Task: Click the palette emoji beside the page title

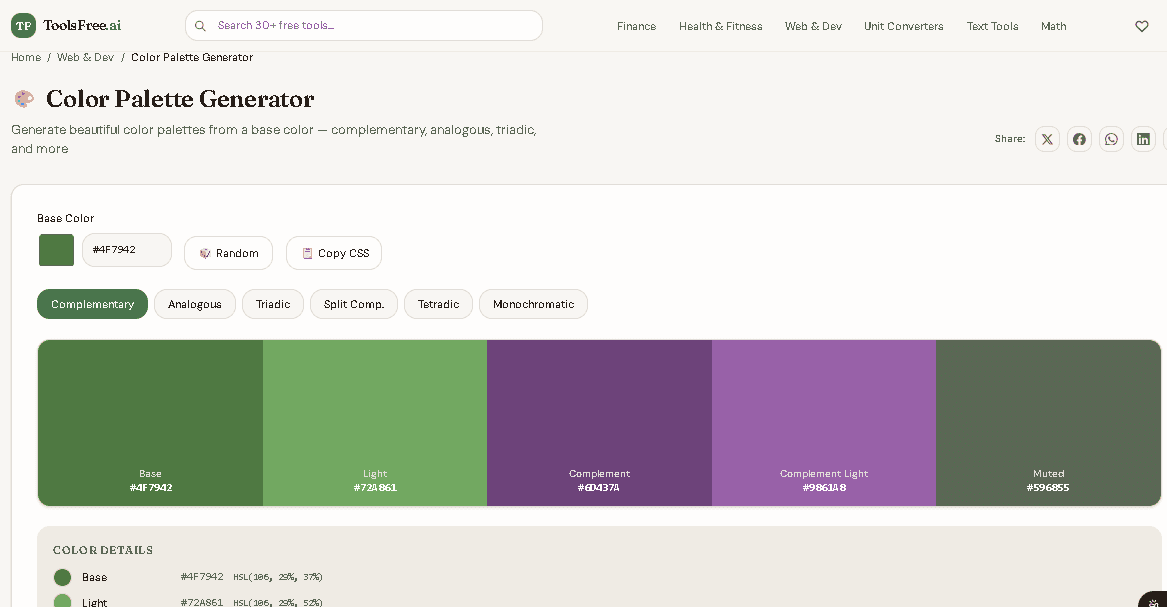Action: coord(24,99)
